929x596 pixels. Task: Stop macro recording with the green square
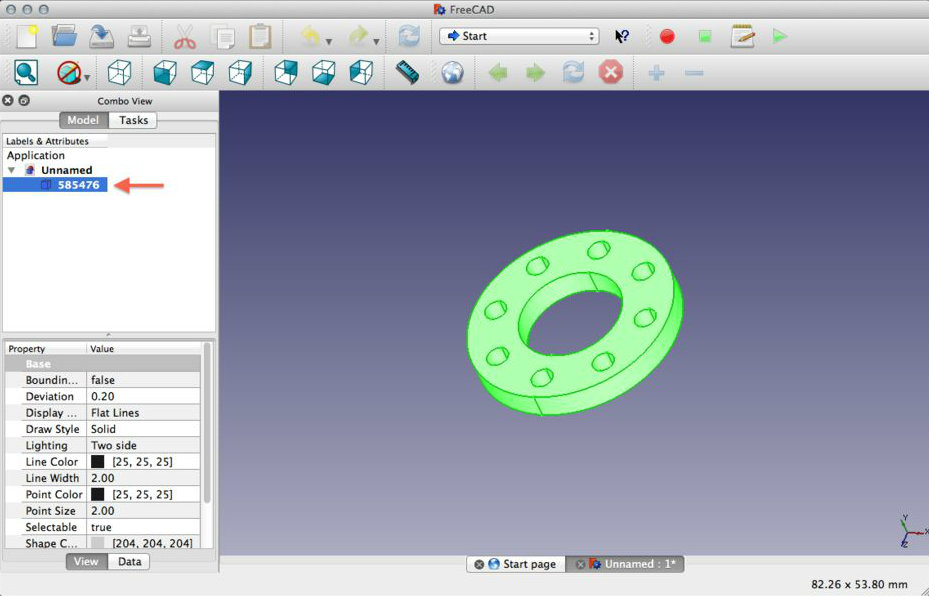point(704,37)
